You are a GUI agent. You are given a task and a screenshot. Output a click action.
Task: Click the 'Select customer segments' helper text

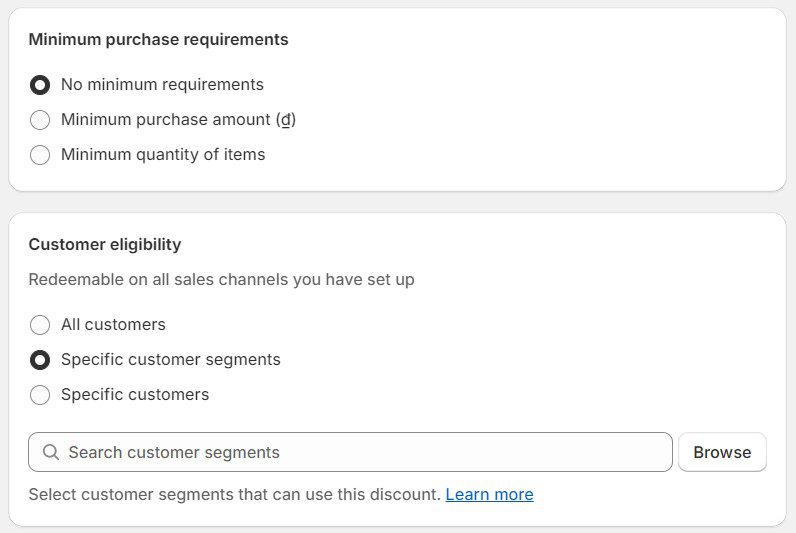(234, 494)
